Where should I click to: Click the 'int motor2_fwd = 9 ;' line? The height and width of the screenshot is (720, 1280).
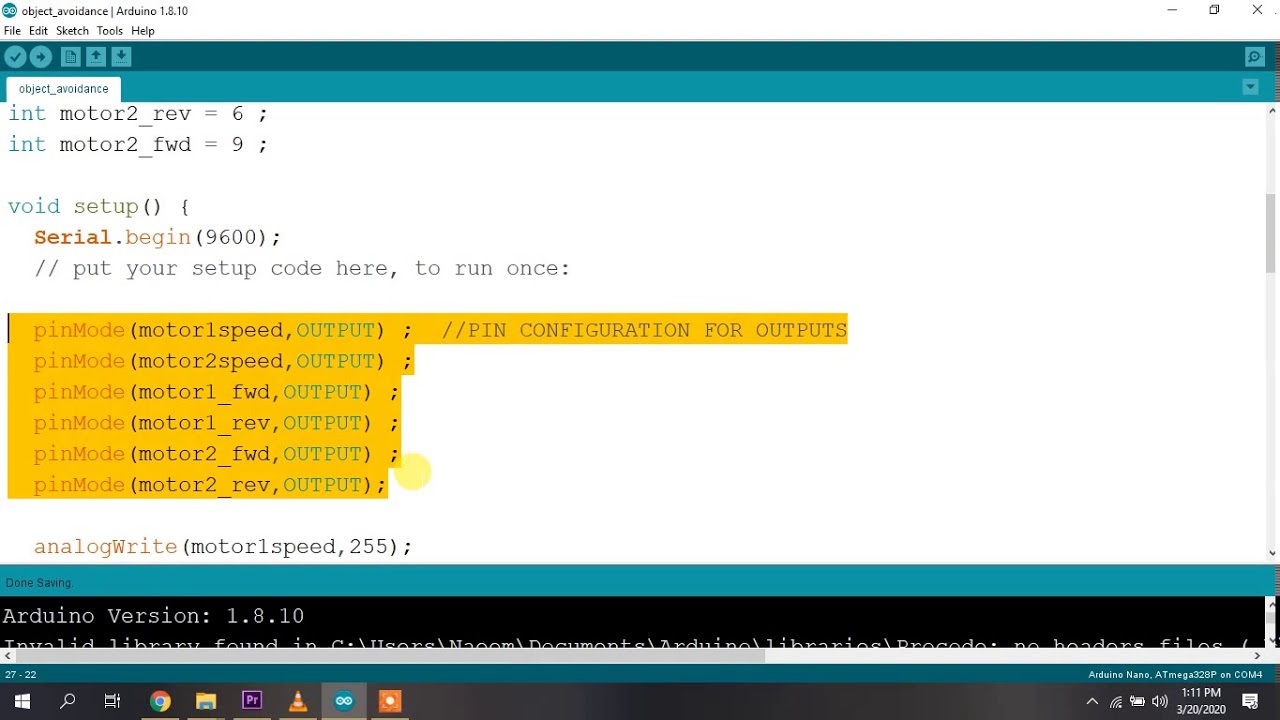[x=138, y=145]
